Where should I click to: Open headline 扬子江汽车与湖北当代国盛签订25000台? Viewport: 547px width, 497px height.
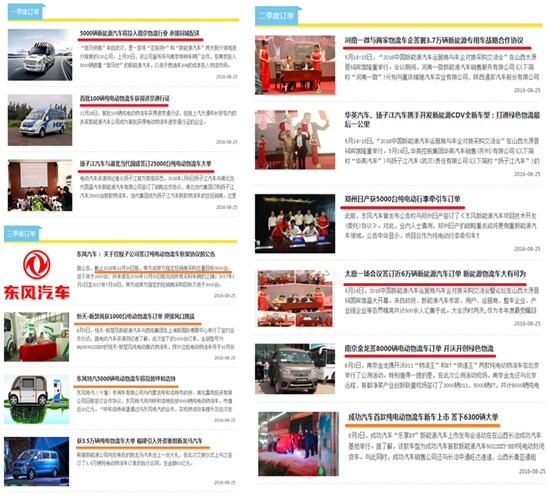(145, 164)
